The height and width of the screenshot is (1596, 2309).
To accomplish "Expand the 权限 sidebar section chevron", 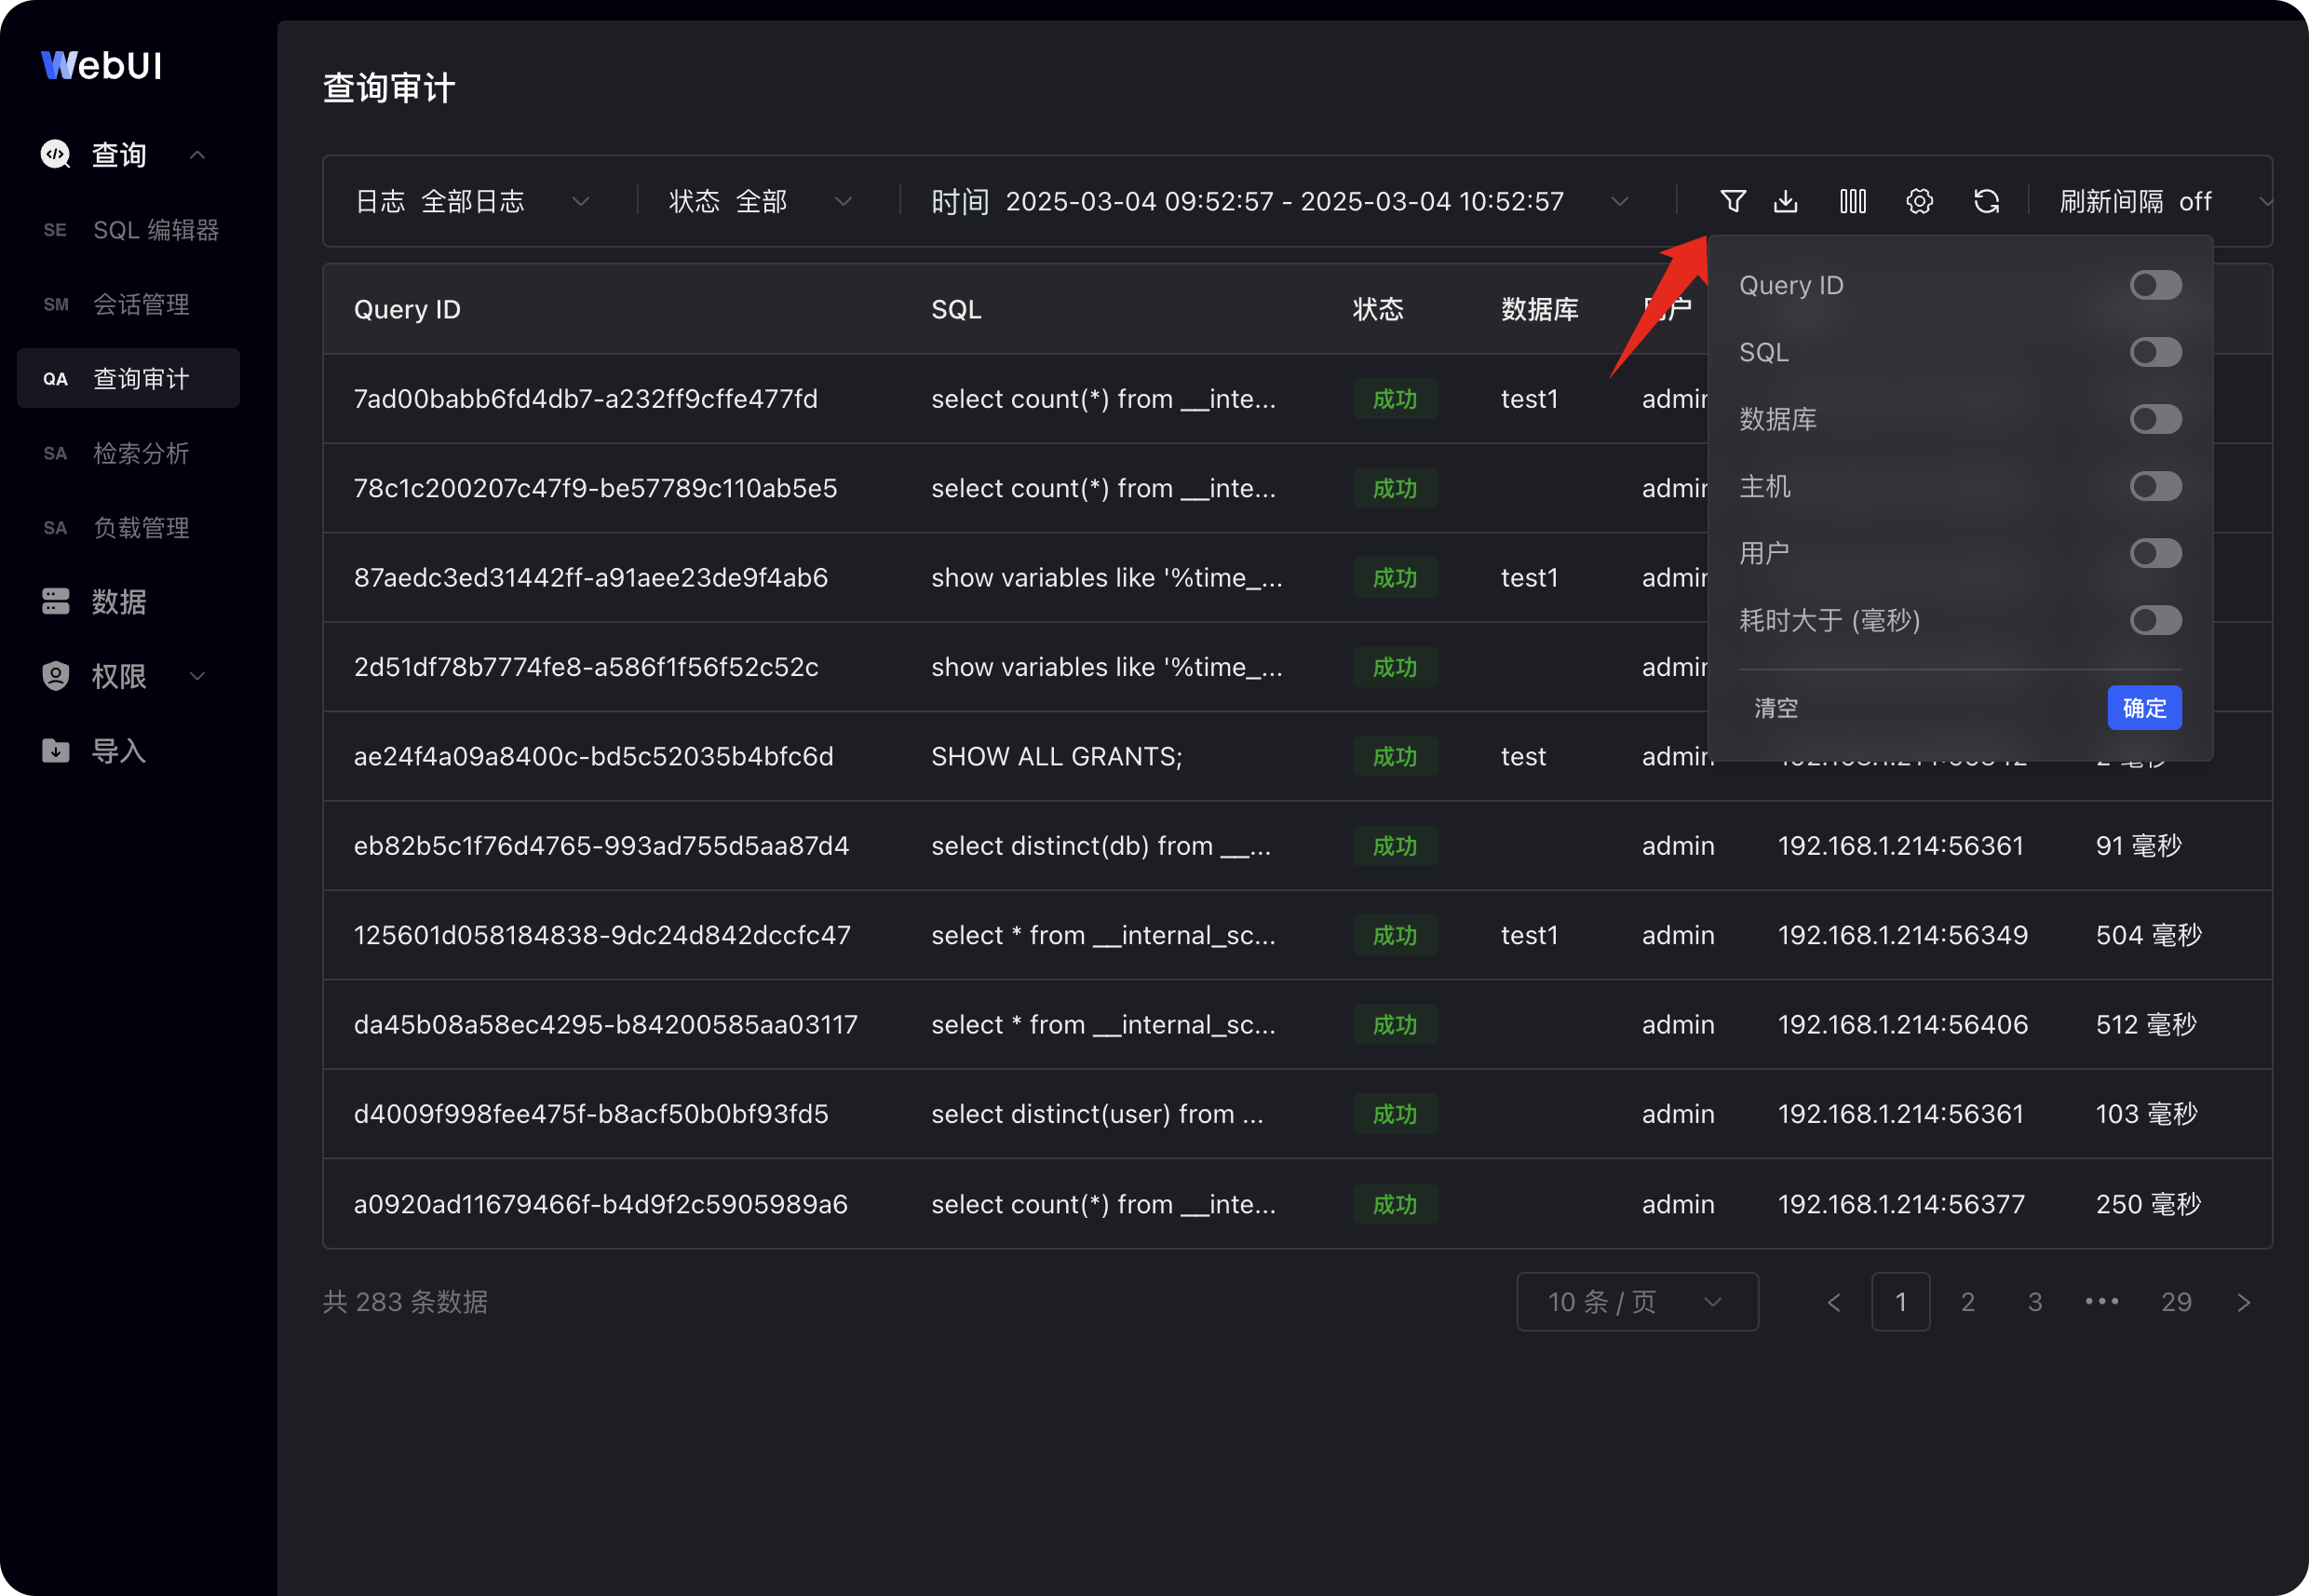I will pyautogui.click(x=197, y=676).
